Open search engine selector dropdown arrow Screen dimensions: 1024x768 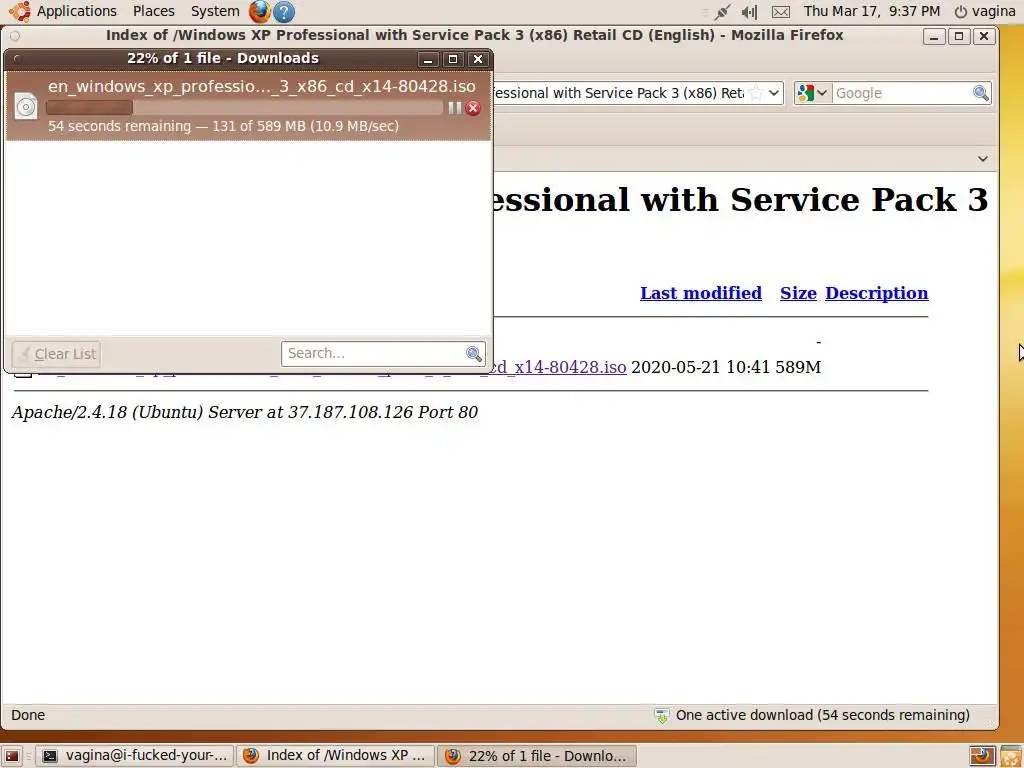click(x=822, y=93)
